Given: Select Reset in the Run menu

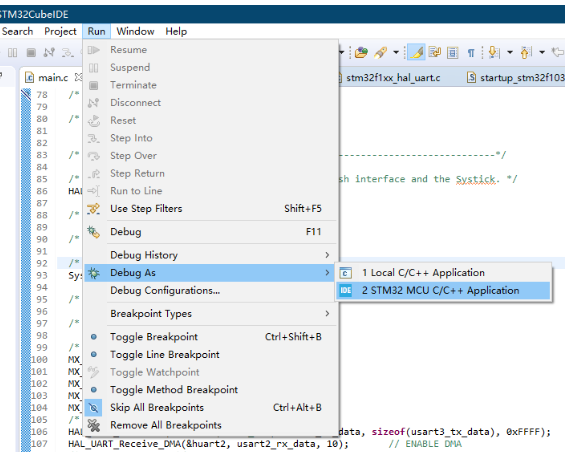Looking at the screenshot, I should click(x=210, y=120).
